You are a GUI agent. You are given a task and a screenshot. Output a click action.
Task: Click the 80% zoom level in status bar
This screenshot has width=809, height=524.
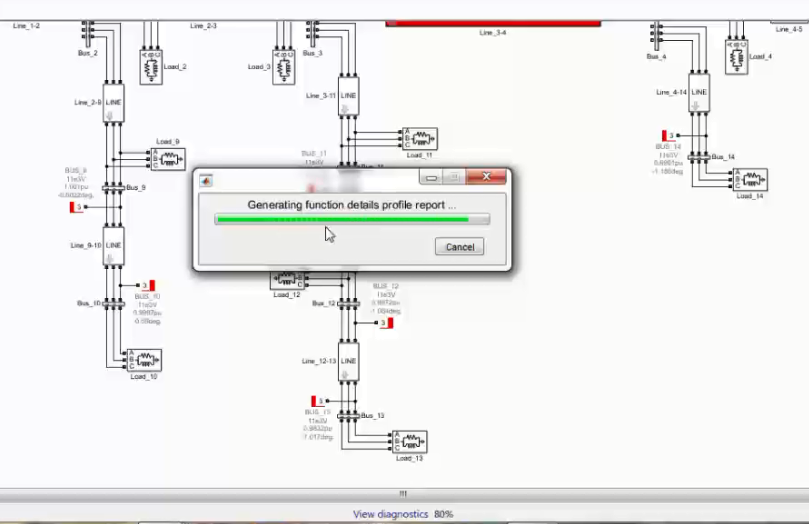(443, 514)
